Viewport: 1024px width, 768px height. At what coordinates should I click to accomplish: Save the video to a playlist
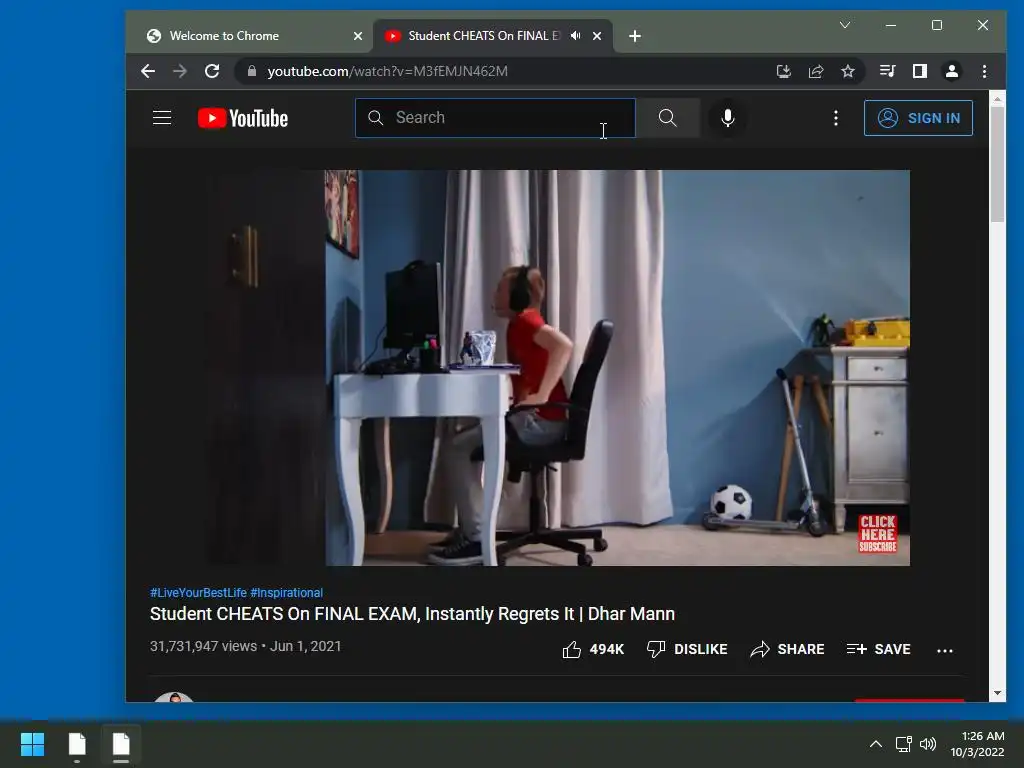click(878, 649)
